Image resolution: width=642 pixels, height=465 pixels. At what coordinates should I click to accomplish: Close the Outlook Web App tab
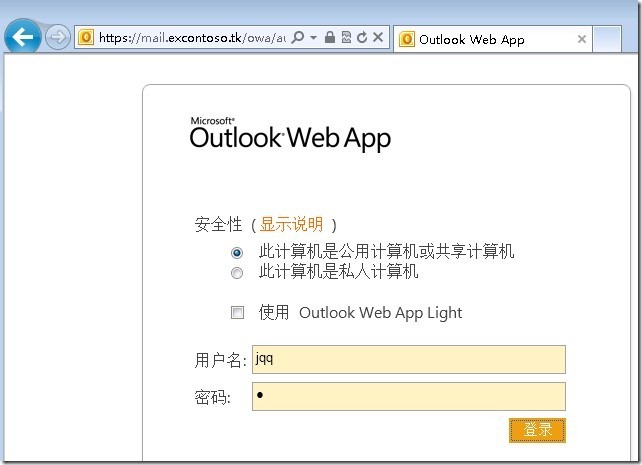(582, 40)
